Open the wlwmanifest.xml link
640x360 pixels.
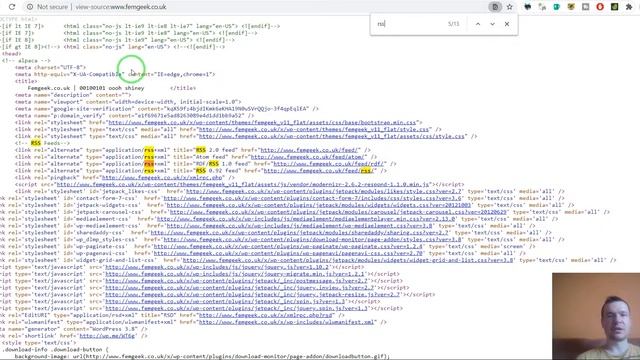coord(287,322)
